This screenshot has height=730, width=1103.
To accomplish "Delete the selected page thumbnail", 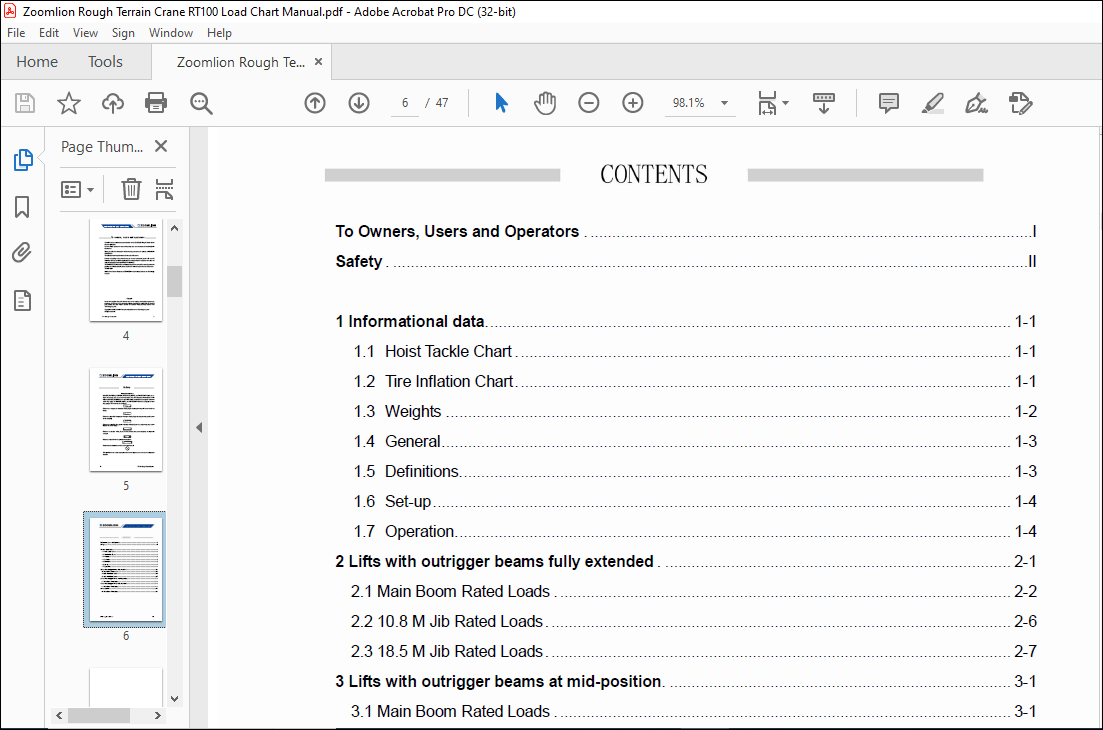I will tap(131, 188).
